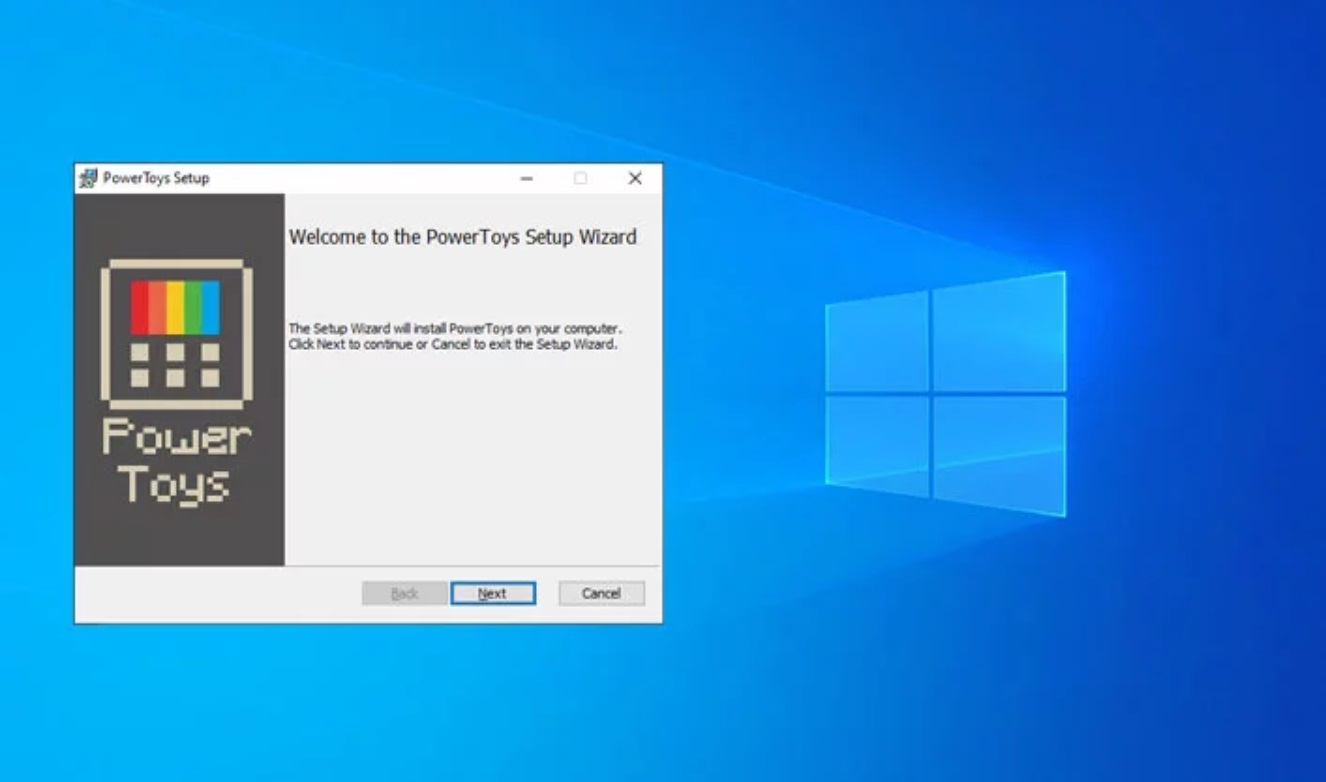Image resolution: width=1326 pixels, height=782 pixels.
Task: Click the 'PowerToys Setup' title bar text
Action: pyautogui.click(x=157, y=179)
